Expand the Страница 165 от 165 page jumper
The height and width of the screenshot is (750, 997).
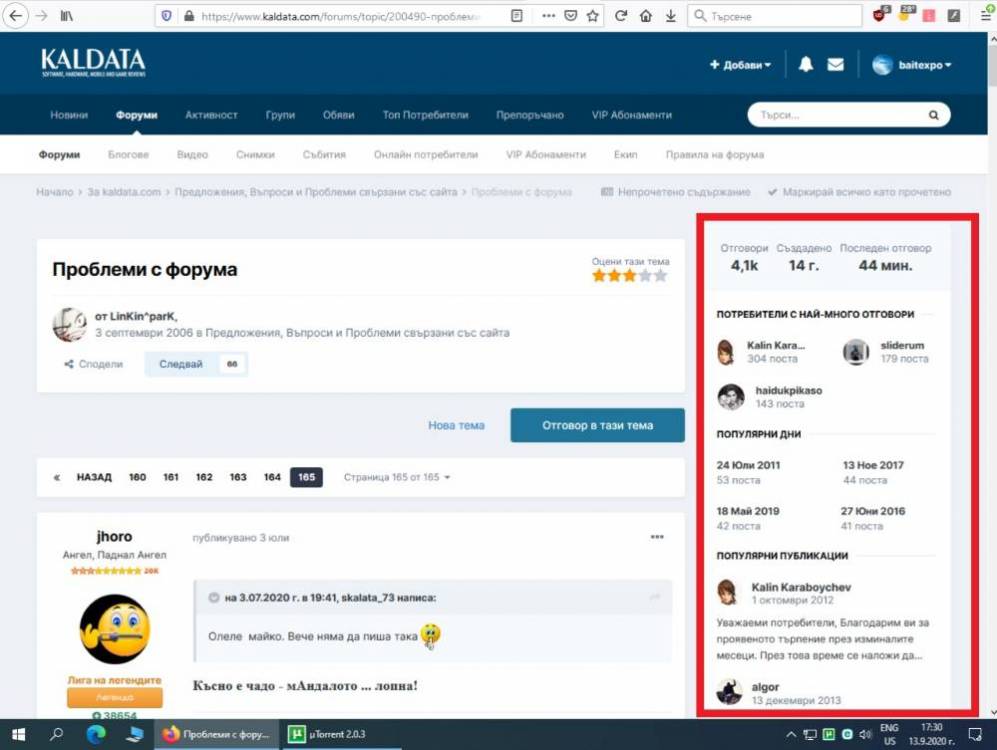(x=397, y=477)
